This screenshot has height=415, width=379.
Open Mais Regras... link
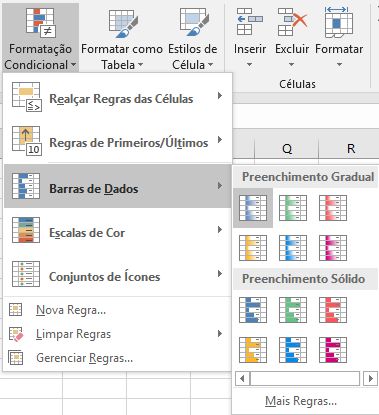tap(301, 401)
